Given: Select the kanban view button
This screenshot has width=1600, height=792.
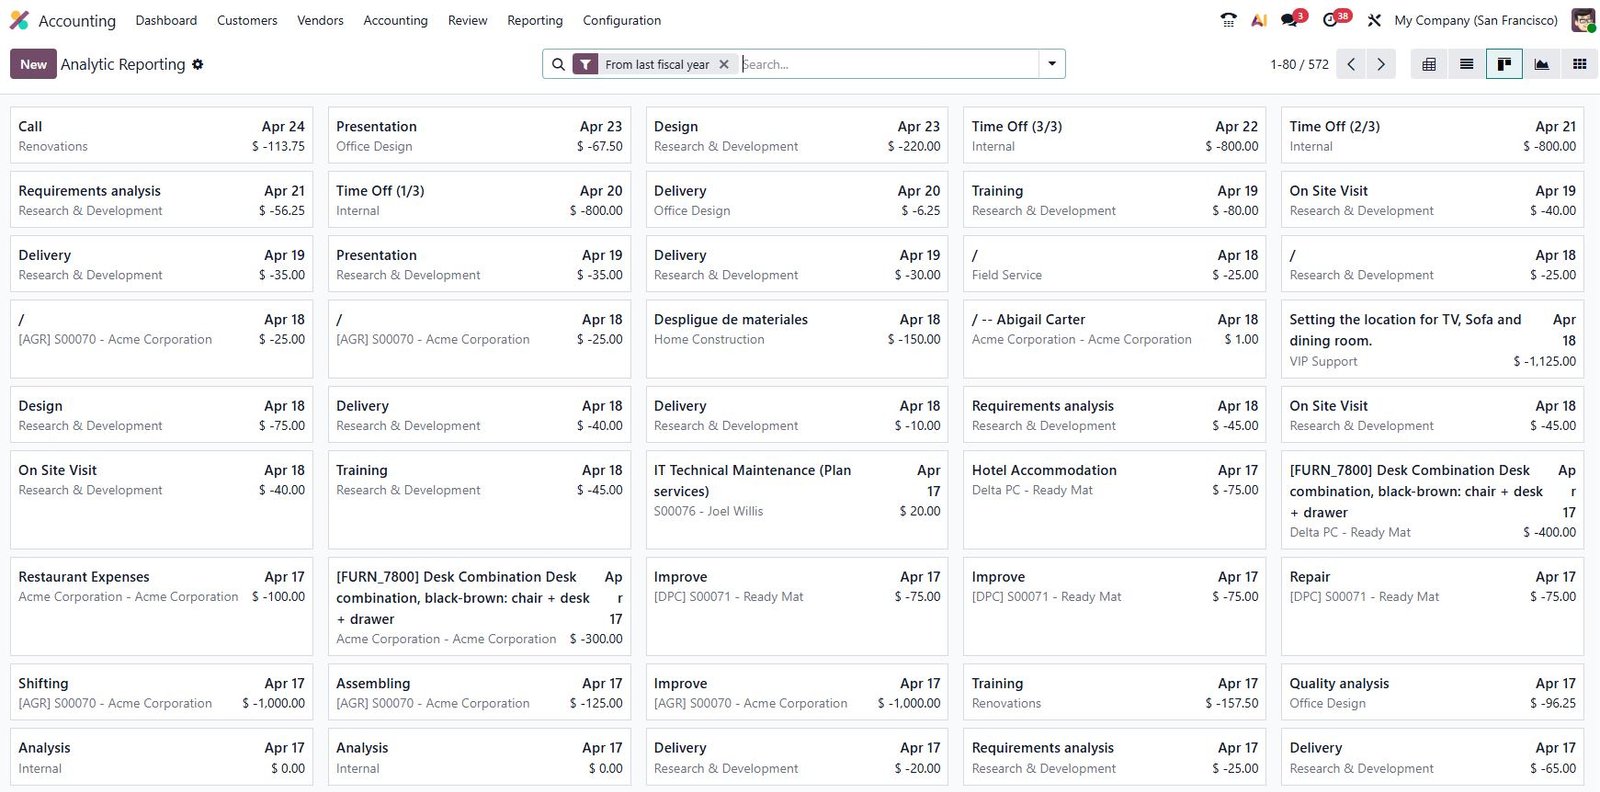Looking at the screenshot, I should pyautogui.click(x=1504, y=64).
